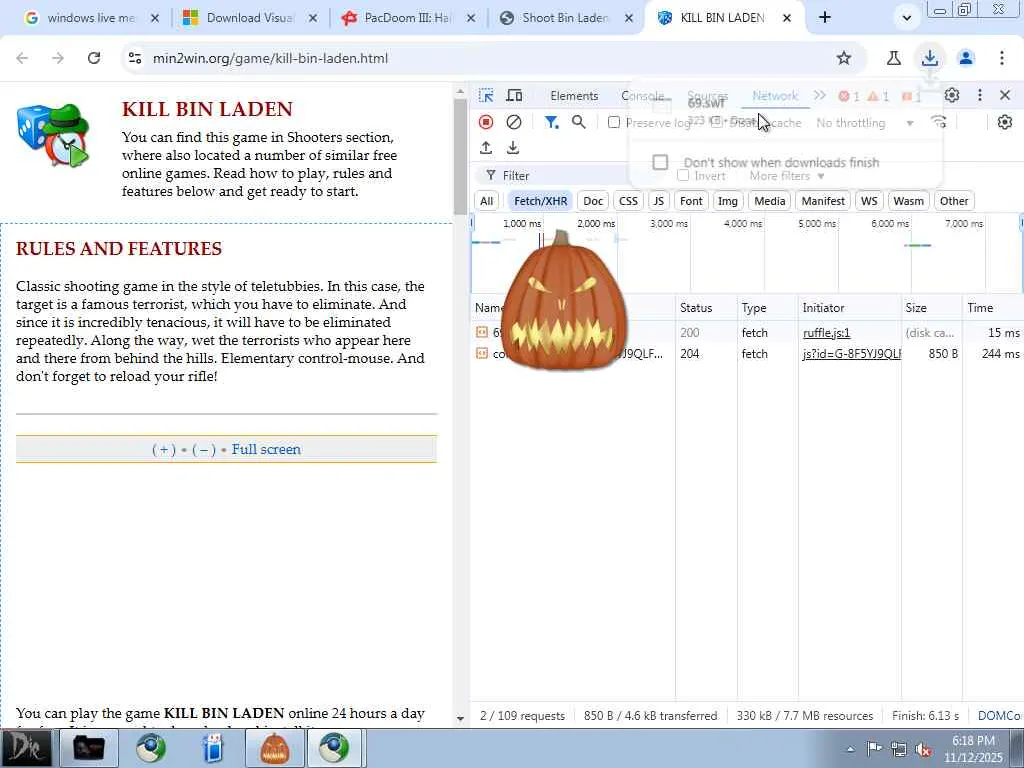This screenshot has width=1024, height=768.
Task: Click the export HAR download icon
Action: coord(513,148)
